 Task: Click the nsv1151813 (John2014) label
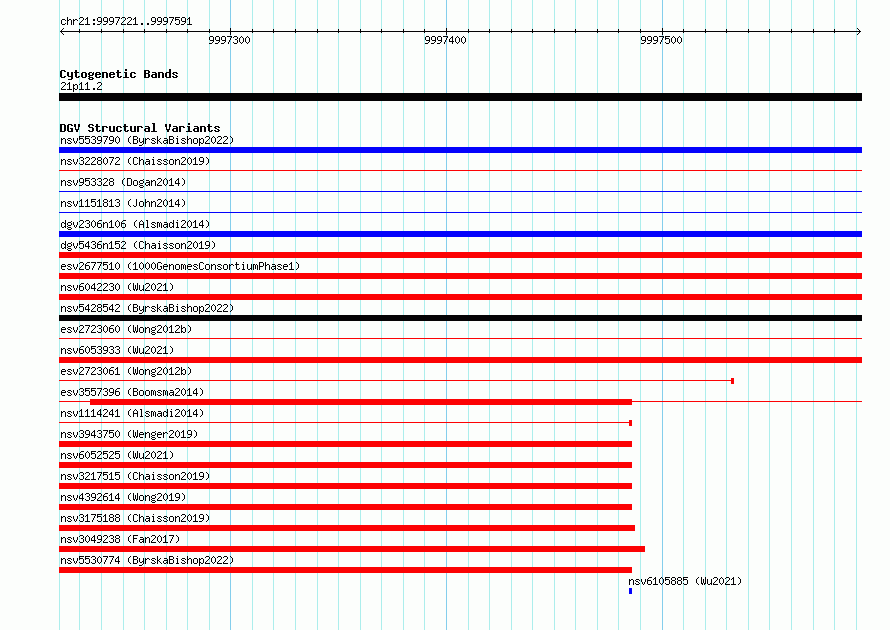click(x=123, y=203)
